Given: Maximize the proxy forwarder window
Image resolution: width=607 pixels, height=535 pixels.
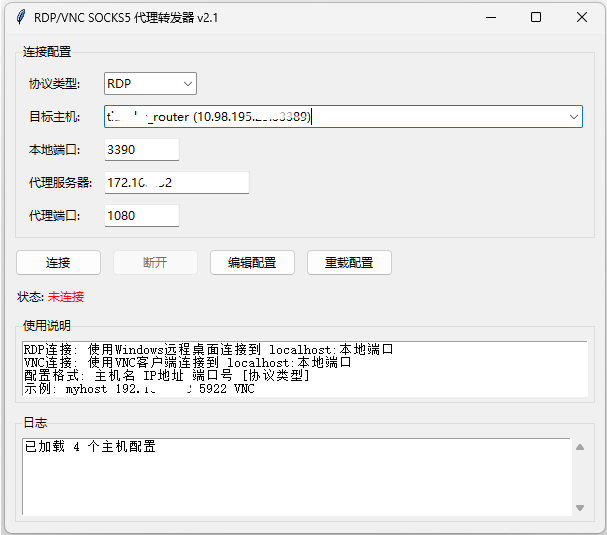Looking at the screenshot, I should (536, 17).
